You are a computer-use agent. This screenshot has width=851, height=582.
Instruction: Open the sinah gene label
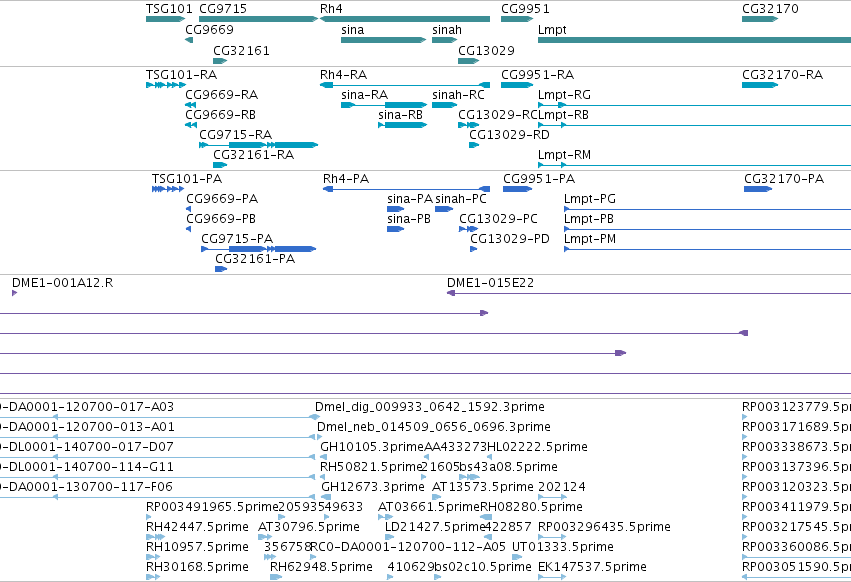447,30
